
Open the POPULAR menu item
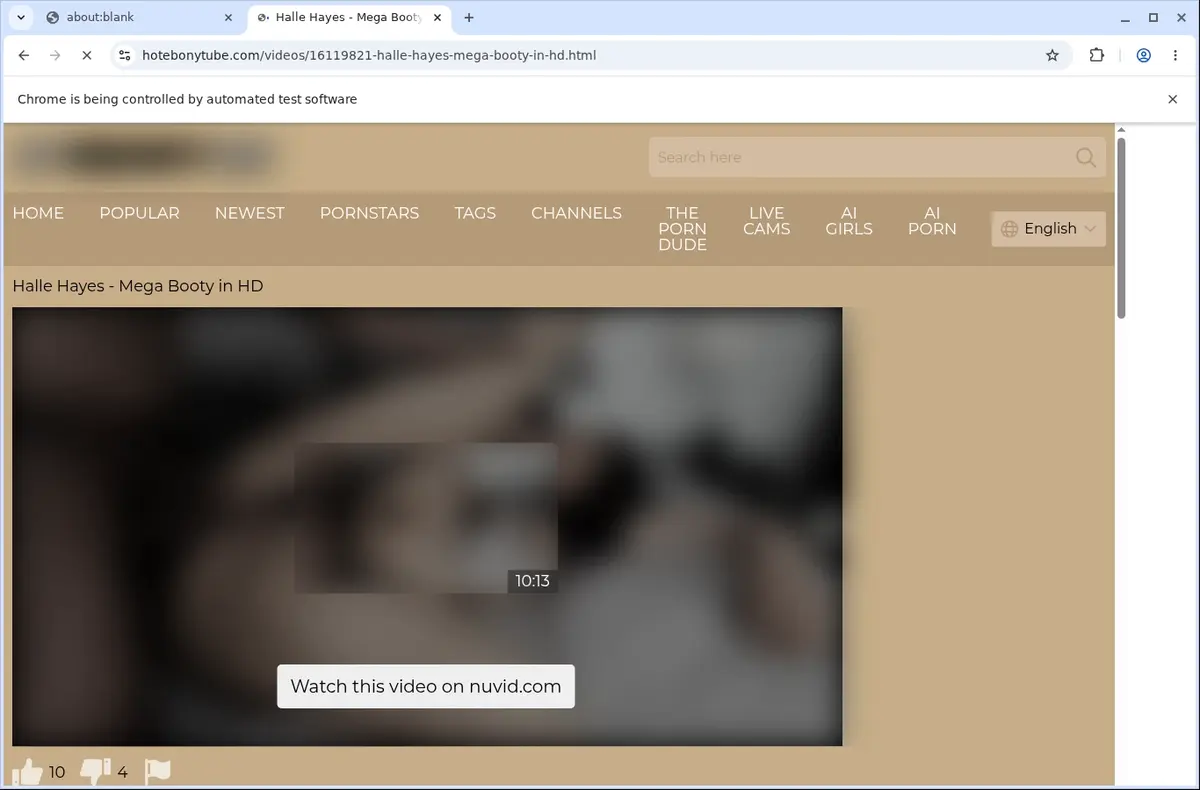pyautogui.click(x=140, y=213)
